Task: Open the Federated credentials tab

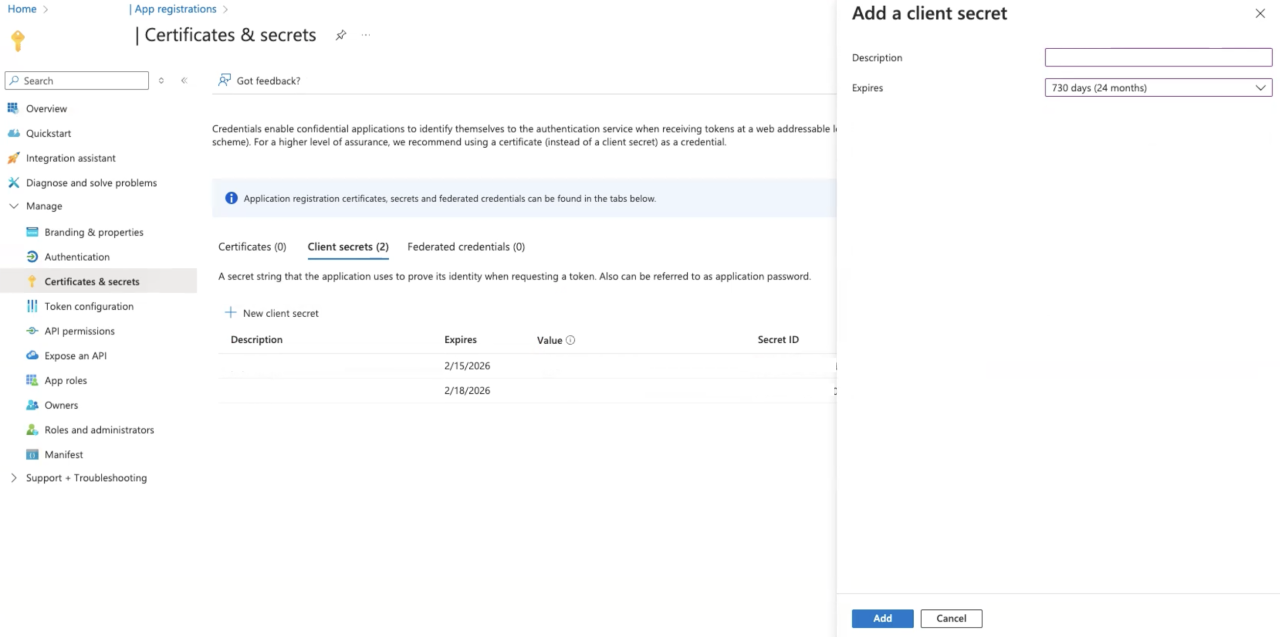Action: [466, 246]
